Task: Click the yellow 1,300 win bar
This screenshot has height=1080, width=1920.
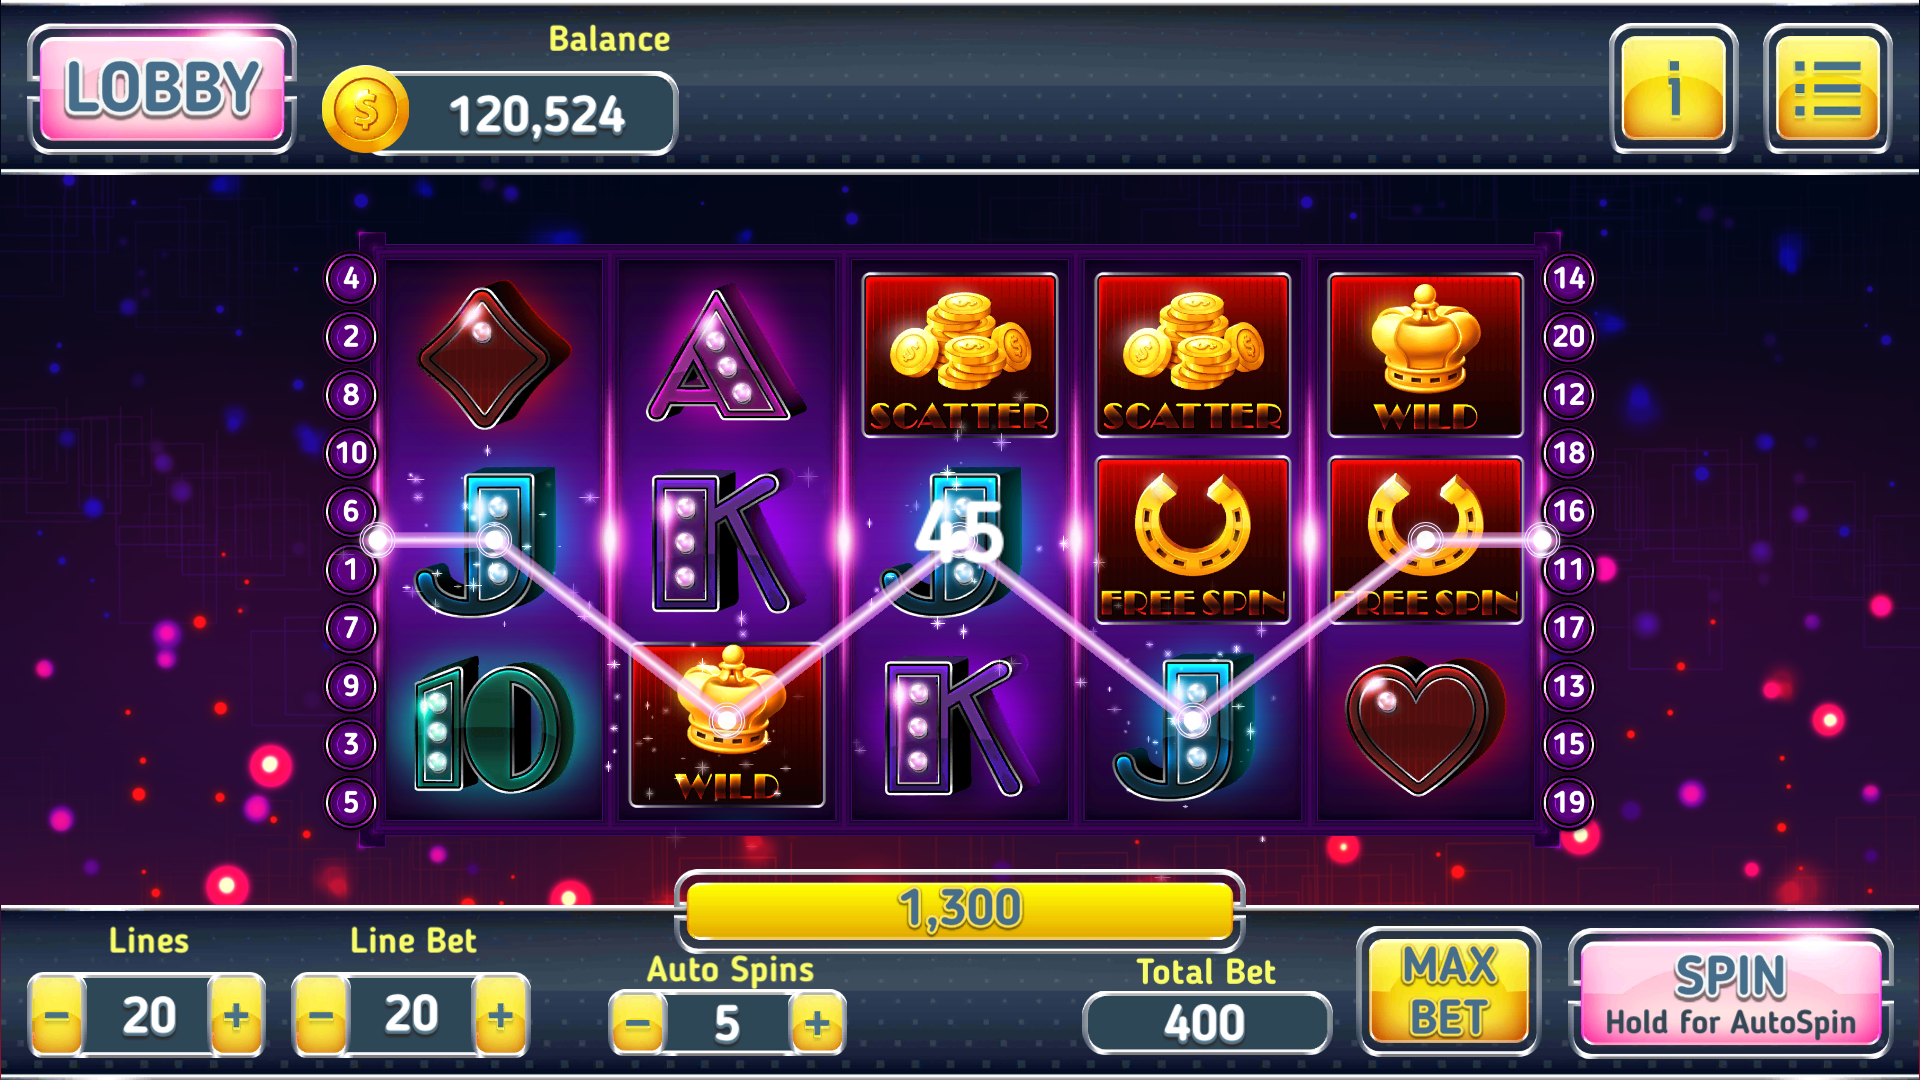Action: tap(960, 909)
